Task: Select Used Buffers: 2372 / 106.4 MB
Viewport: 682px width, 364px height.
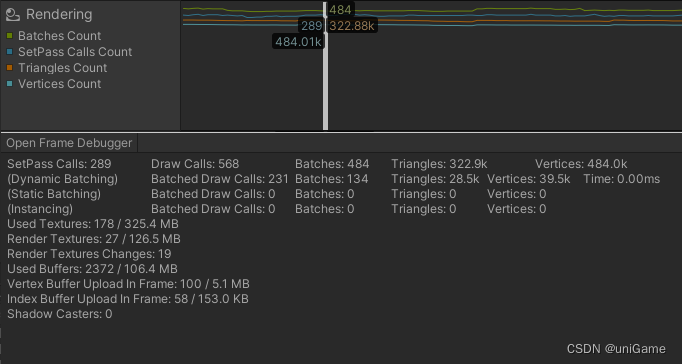Action: pyautogui.click(x=92, y=269)
